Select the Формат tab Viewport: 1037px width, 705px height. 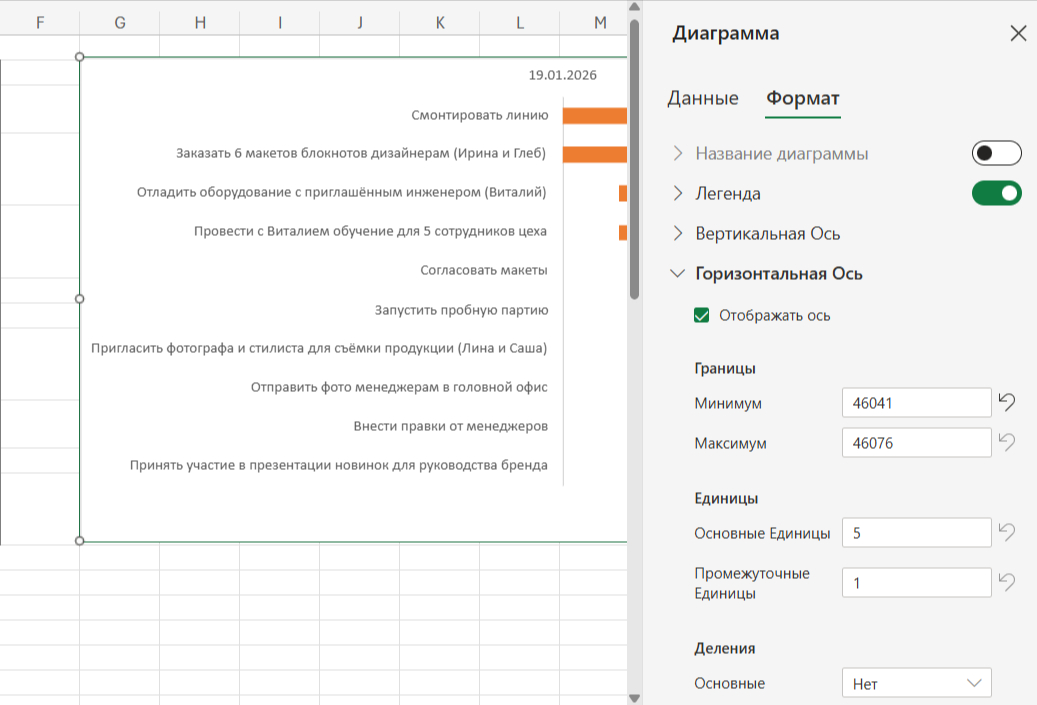[x=802, y=98]
